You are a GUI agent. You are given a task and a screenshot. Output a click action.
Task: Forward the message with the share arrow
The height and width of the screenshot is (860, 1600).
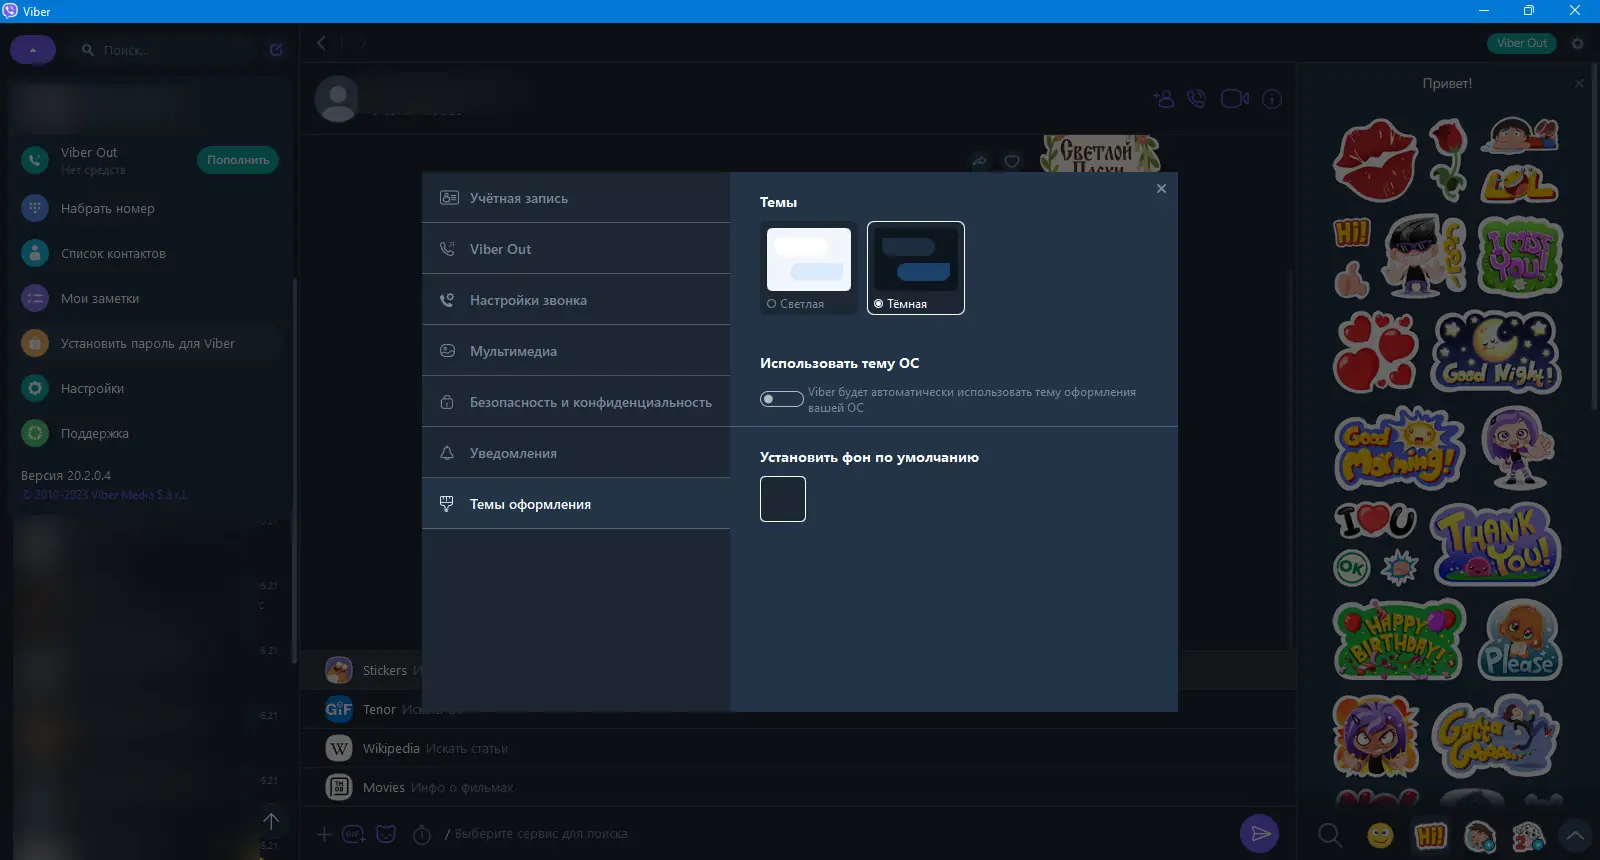point(979,161)
